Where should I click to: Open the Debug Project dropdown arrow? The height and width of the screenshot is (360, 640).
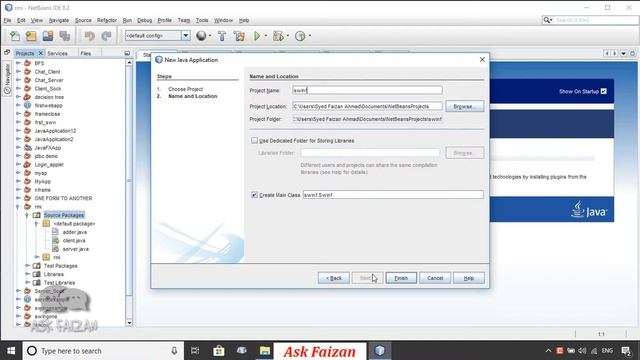point(288,36)
